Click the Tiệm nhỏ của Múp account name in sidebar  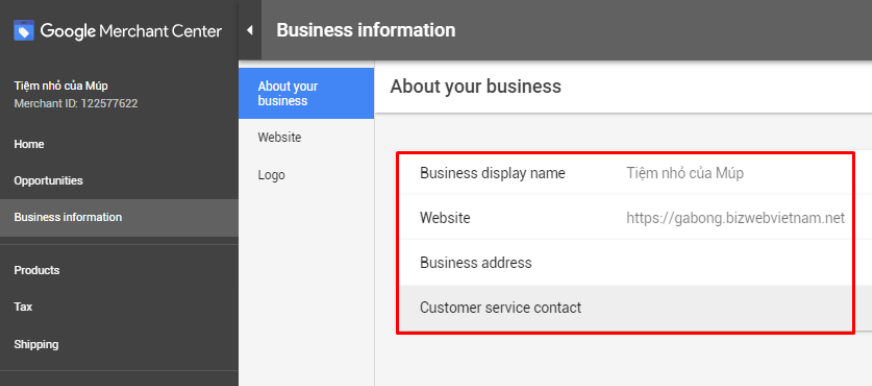click(x=61, y=86)
